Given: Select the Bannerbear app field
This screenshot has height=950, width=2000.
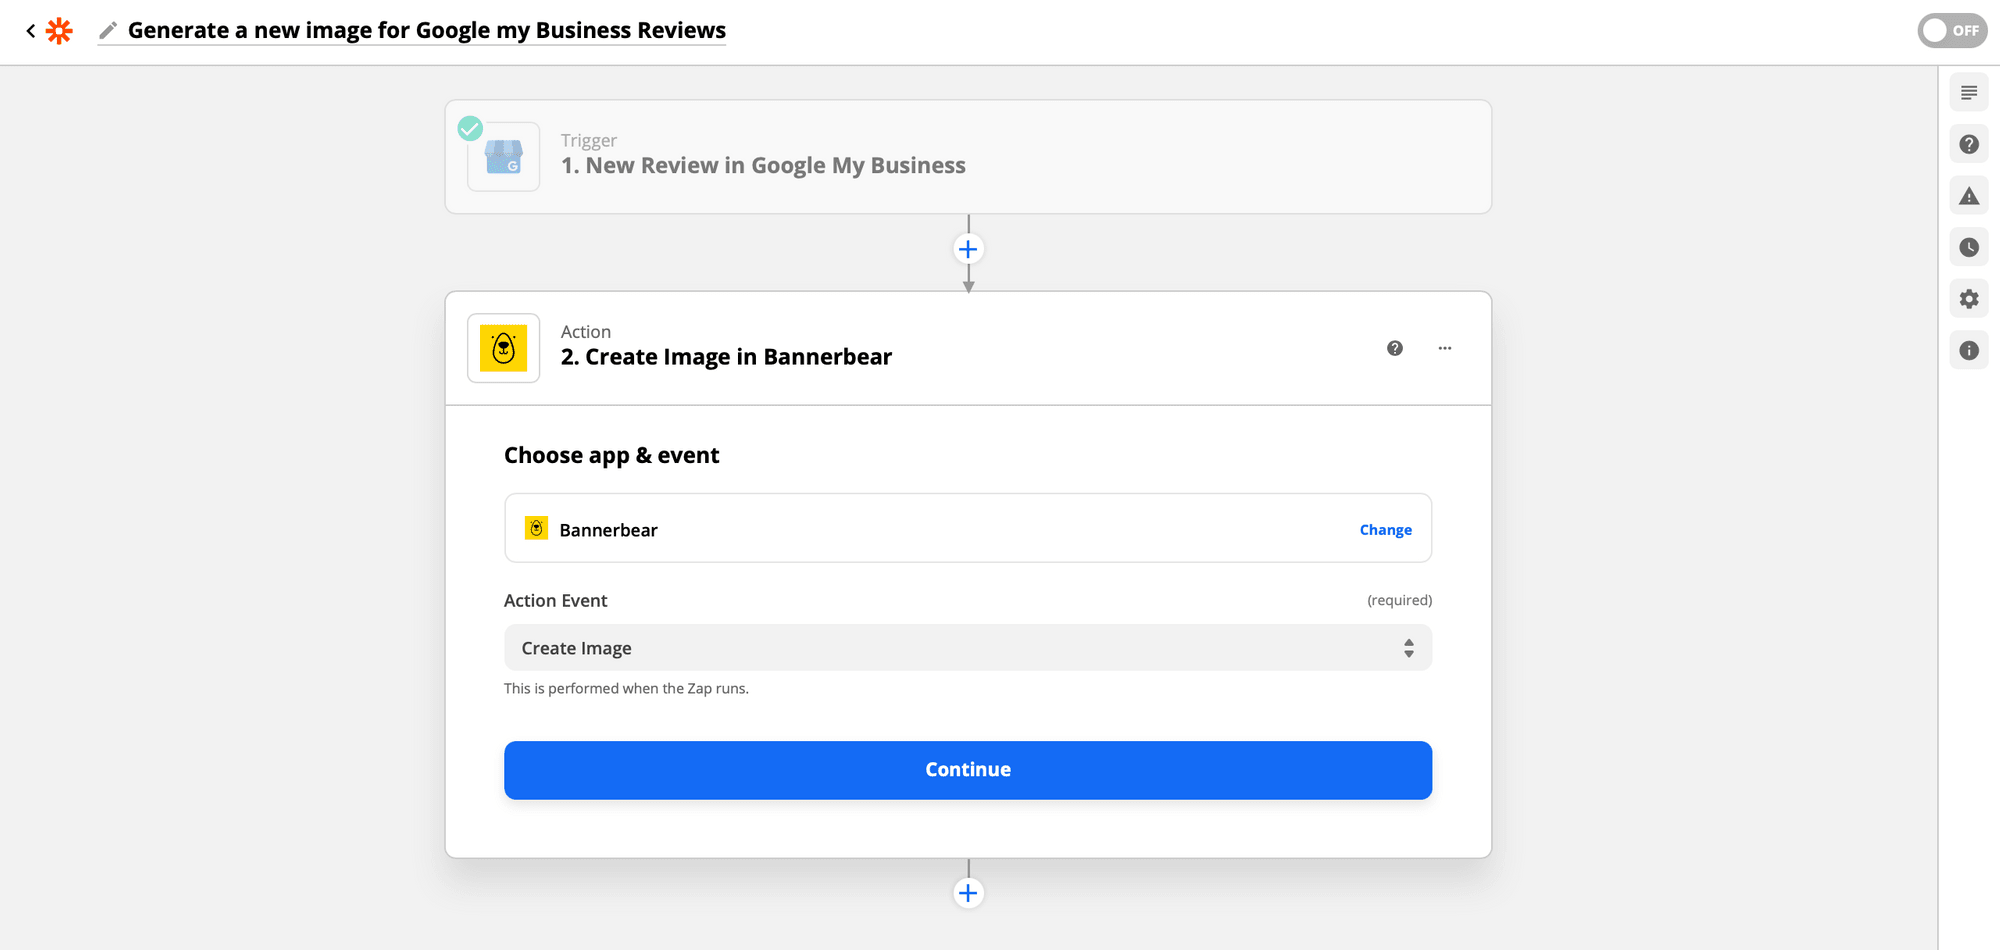Looking at the screenshot, I should pyautogui.click(x=968, y=528).
